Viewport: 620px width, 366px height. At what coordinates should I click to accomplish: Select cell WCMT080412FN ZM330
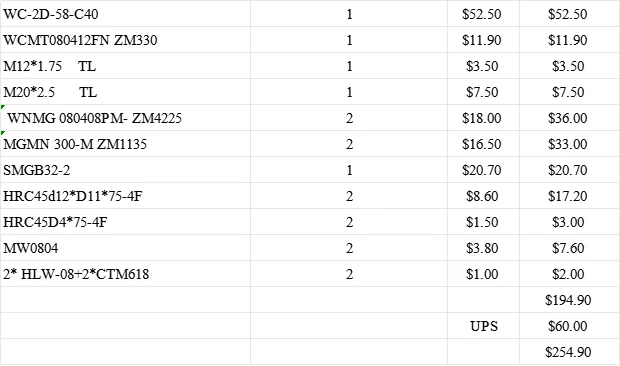[x=125, y=40]
